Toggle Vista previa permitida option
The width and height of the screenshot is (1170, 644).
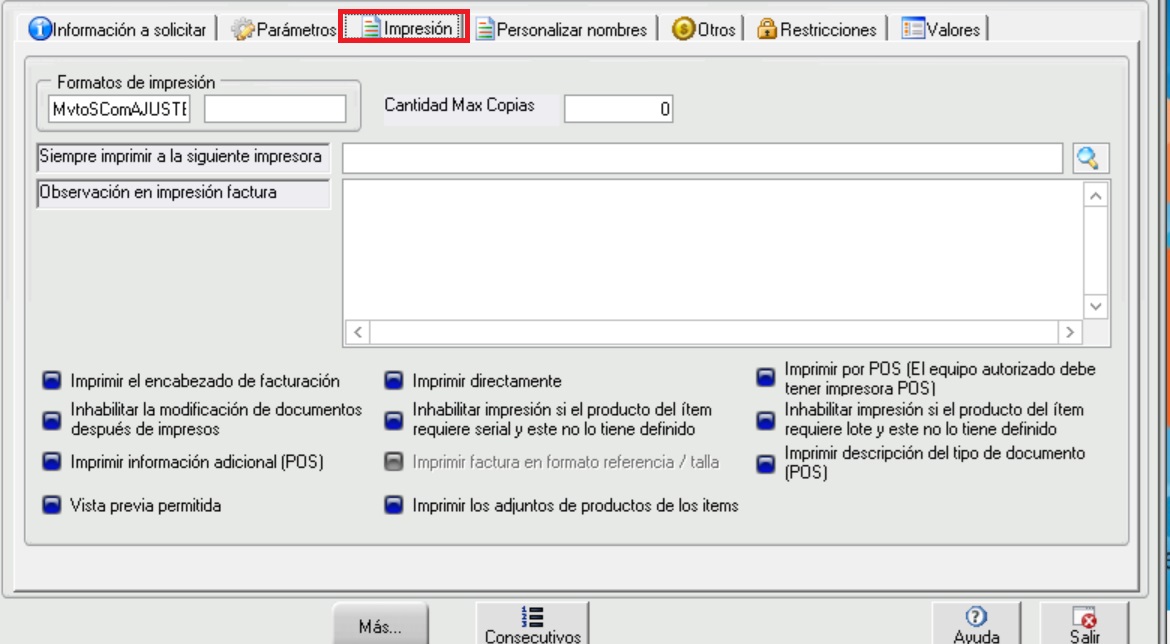pyautogui.click(x=52, y=506)
